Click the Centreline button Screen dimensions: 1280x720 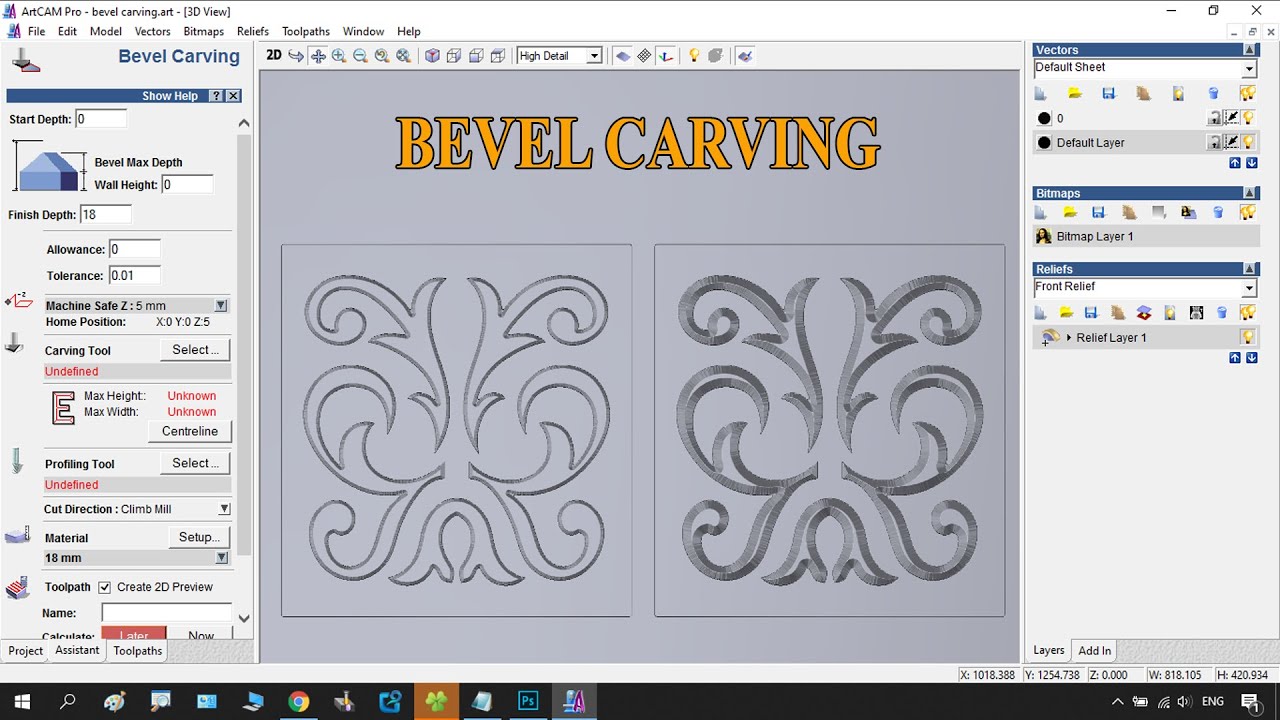pyautogui.click(x=190, y=431)
